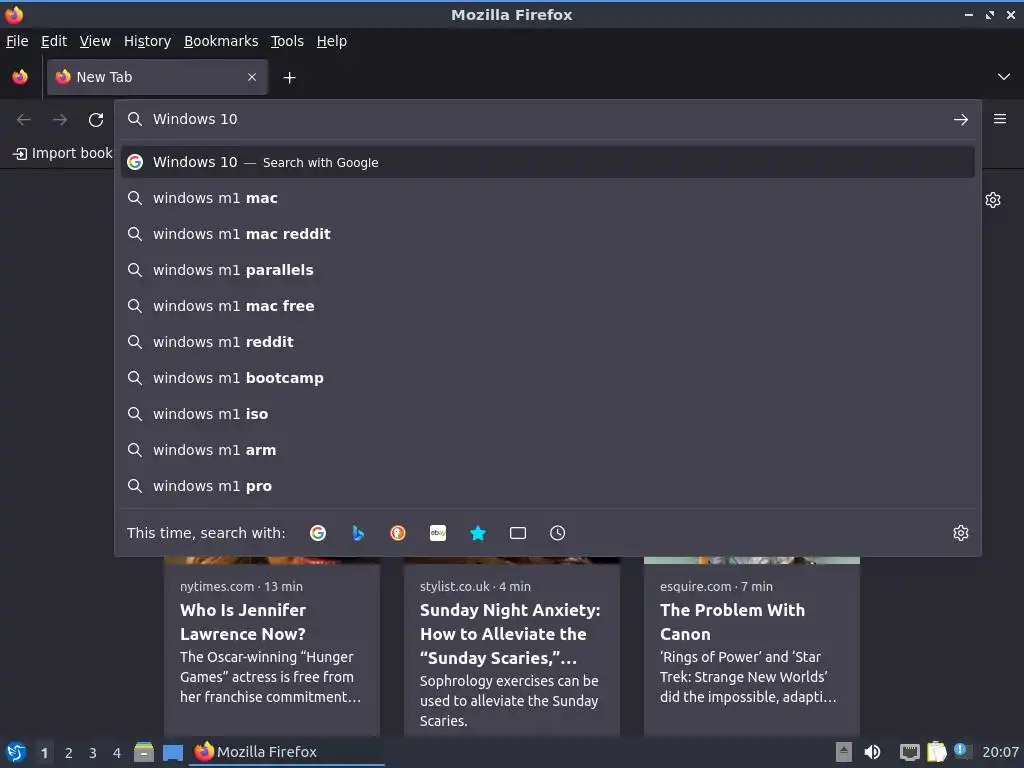The image size is (1024, 768).
Task: Open clipboard manager tray icon
Action: coord(936,752)
